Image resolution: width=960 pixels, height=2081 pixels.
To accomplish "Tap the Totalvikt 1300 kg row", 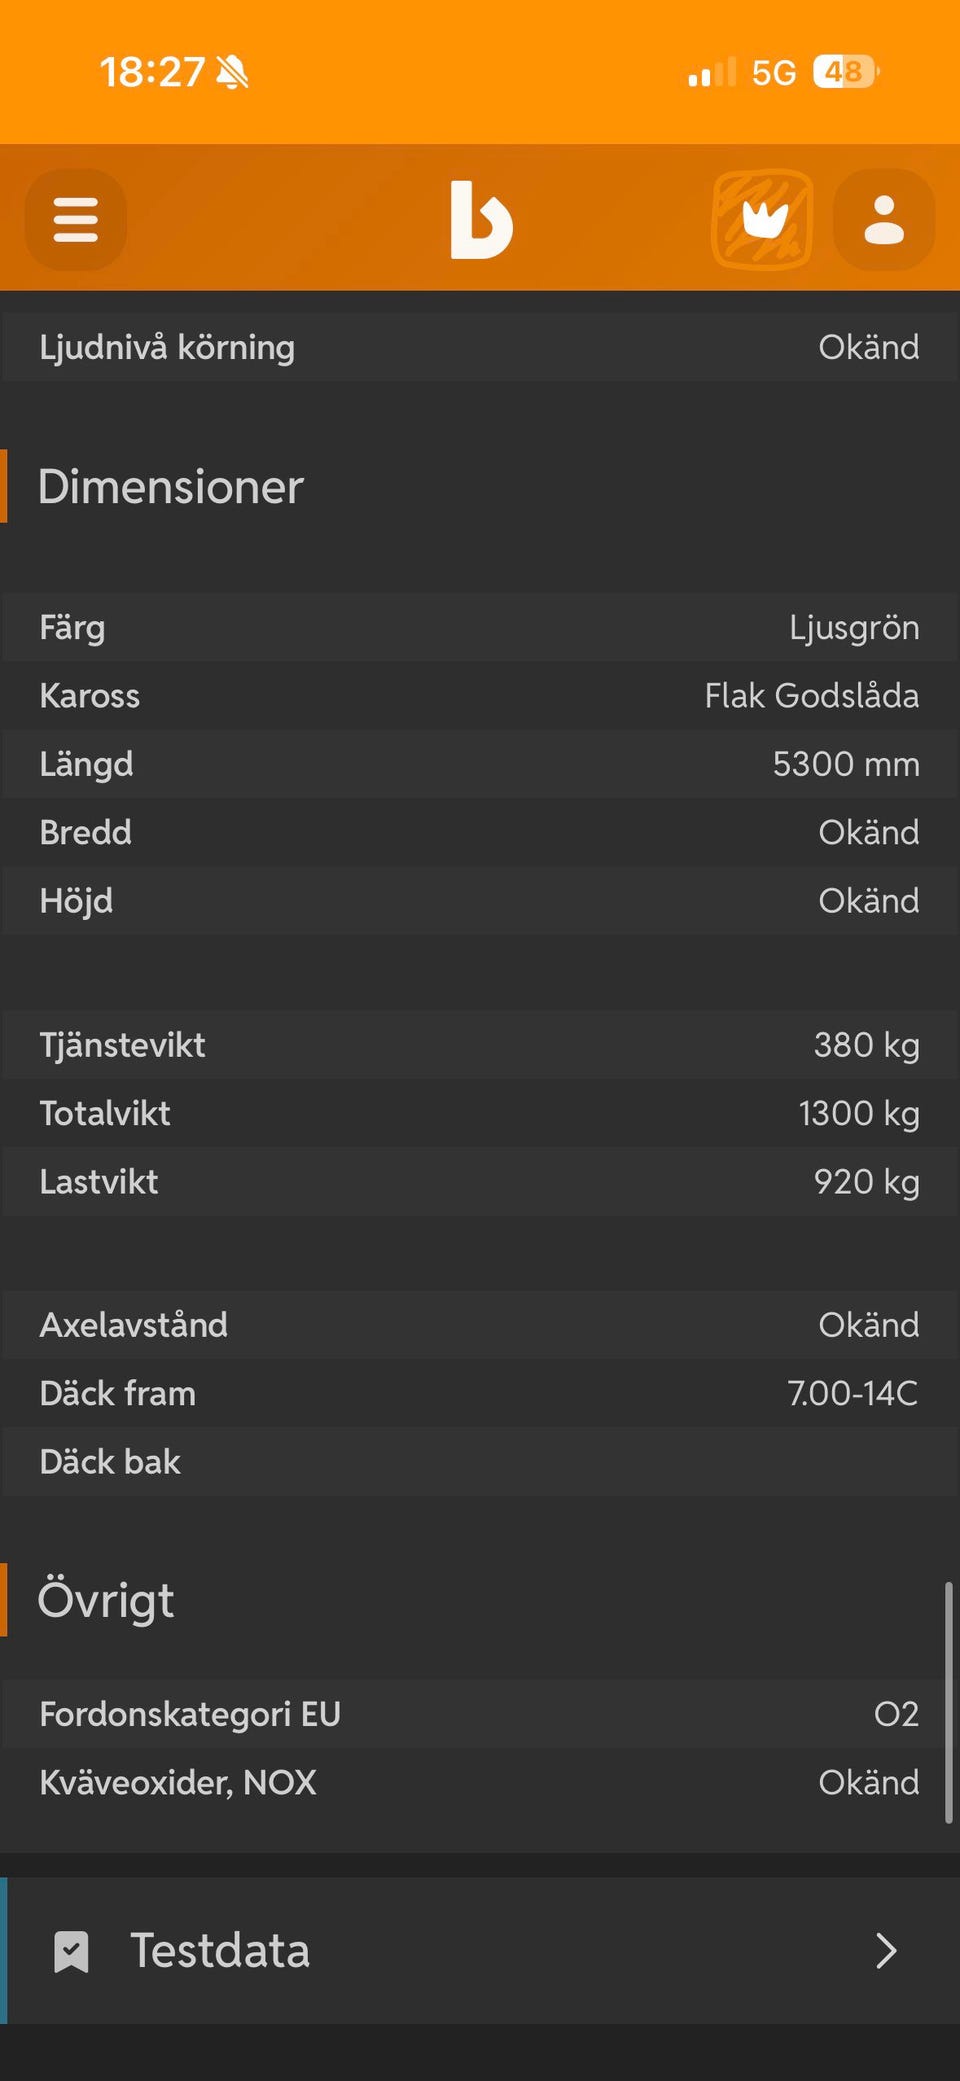I will point(480,1113).
